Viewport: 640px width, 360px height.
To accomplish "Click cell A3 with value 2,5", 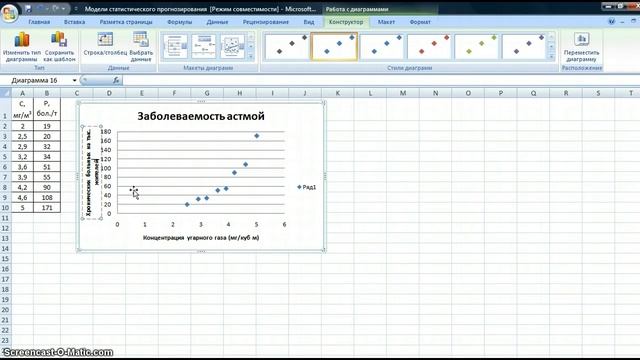I will (22, 136).
